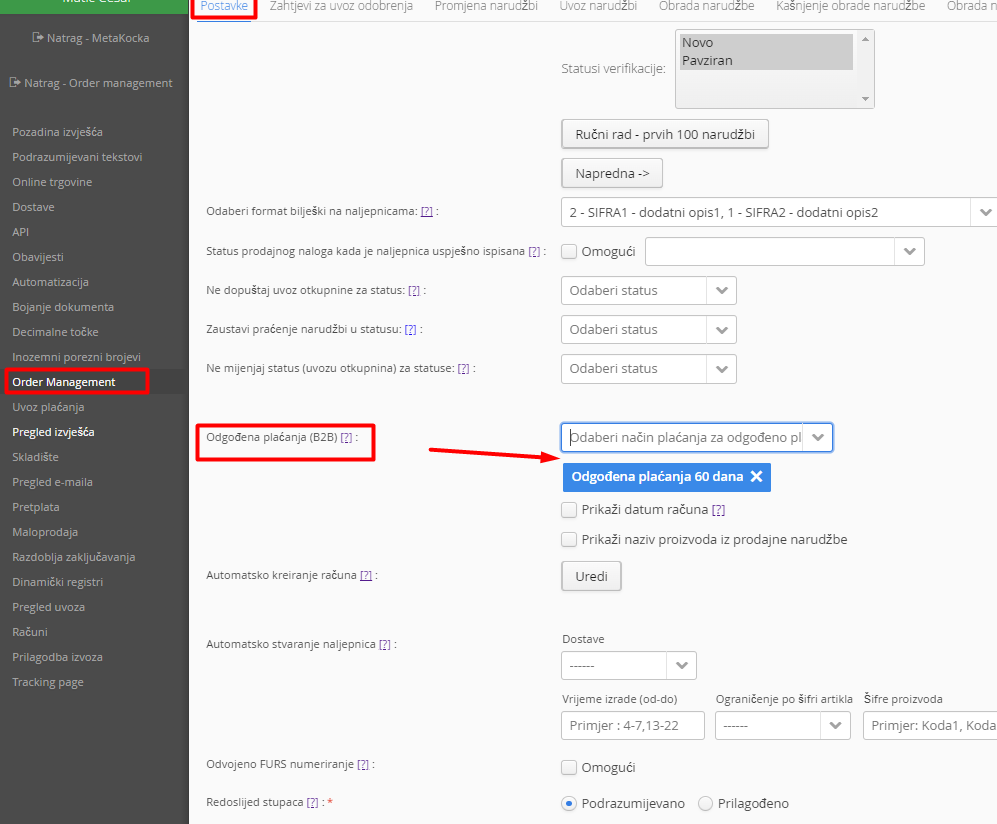997x824 pixels.
Task: Focus the Vrijeme izrade (od-do) field
Action: (x=633, y=725)
